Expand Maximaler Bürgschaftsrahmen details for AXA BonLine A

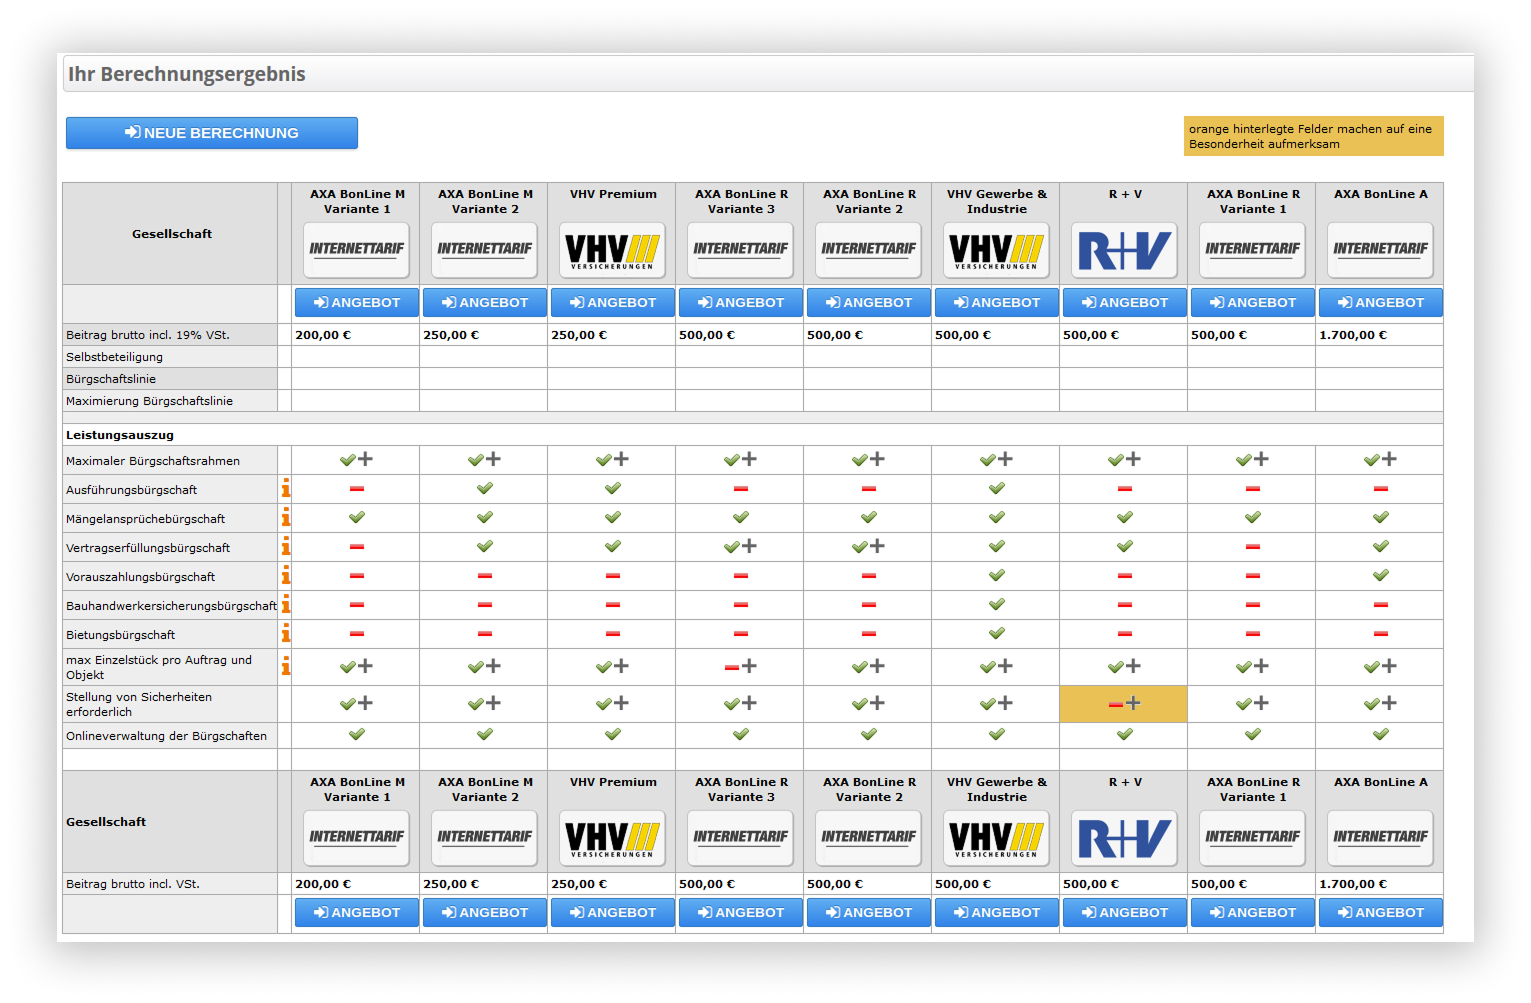1390,459
